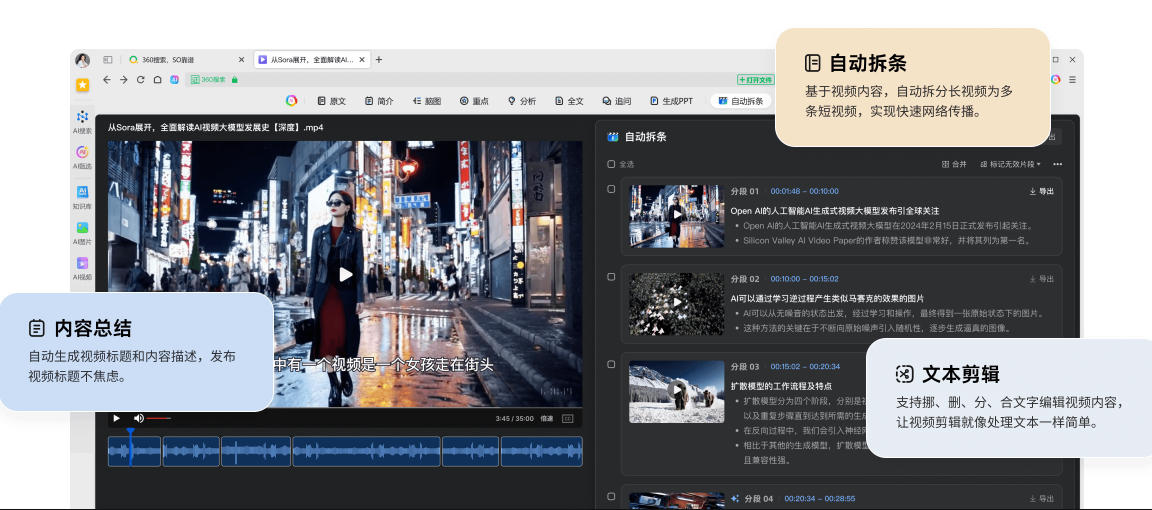Toggle the 全选 select-all checkbox
The height and width of the screenshot is (510, 1152).
tap(612, 164)
